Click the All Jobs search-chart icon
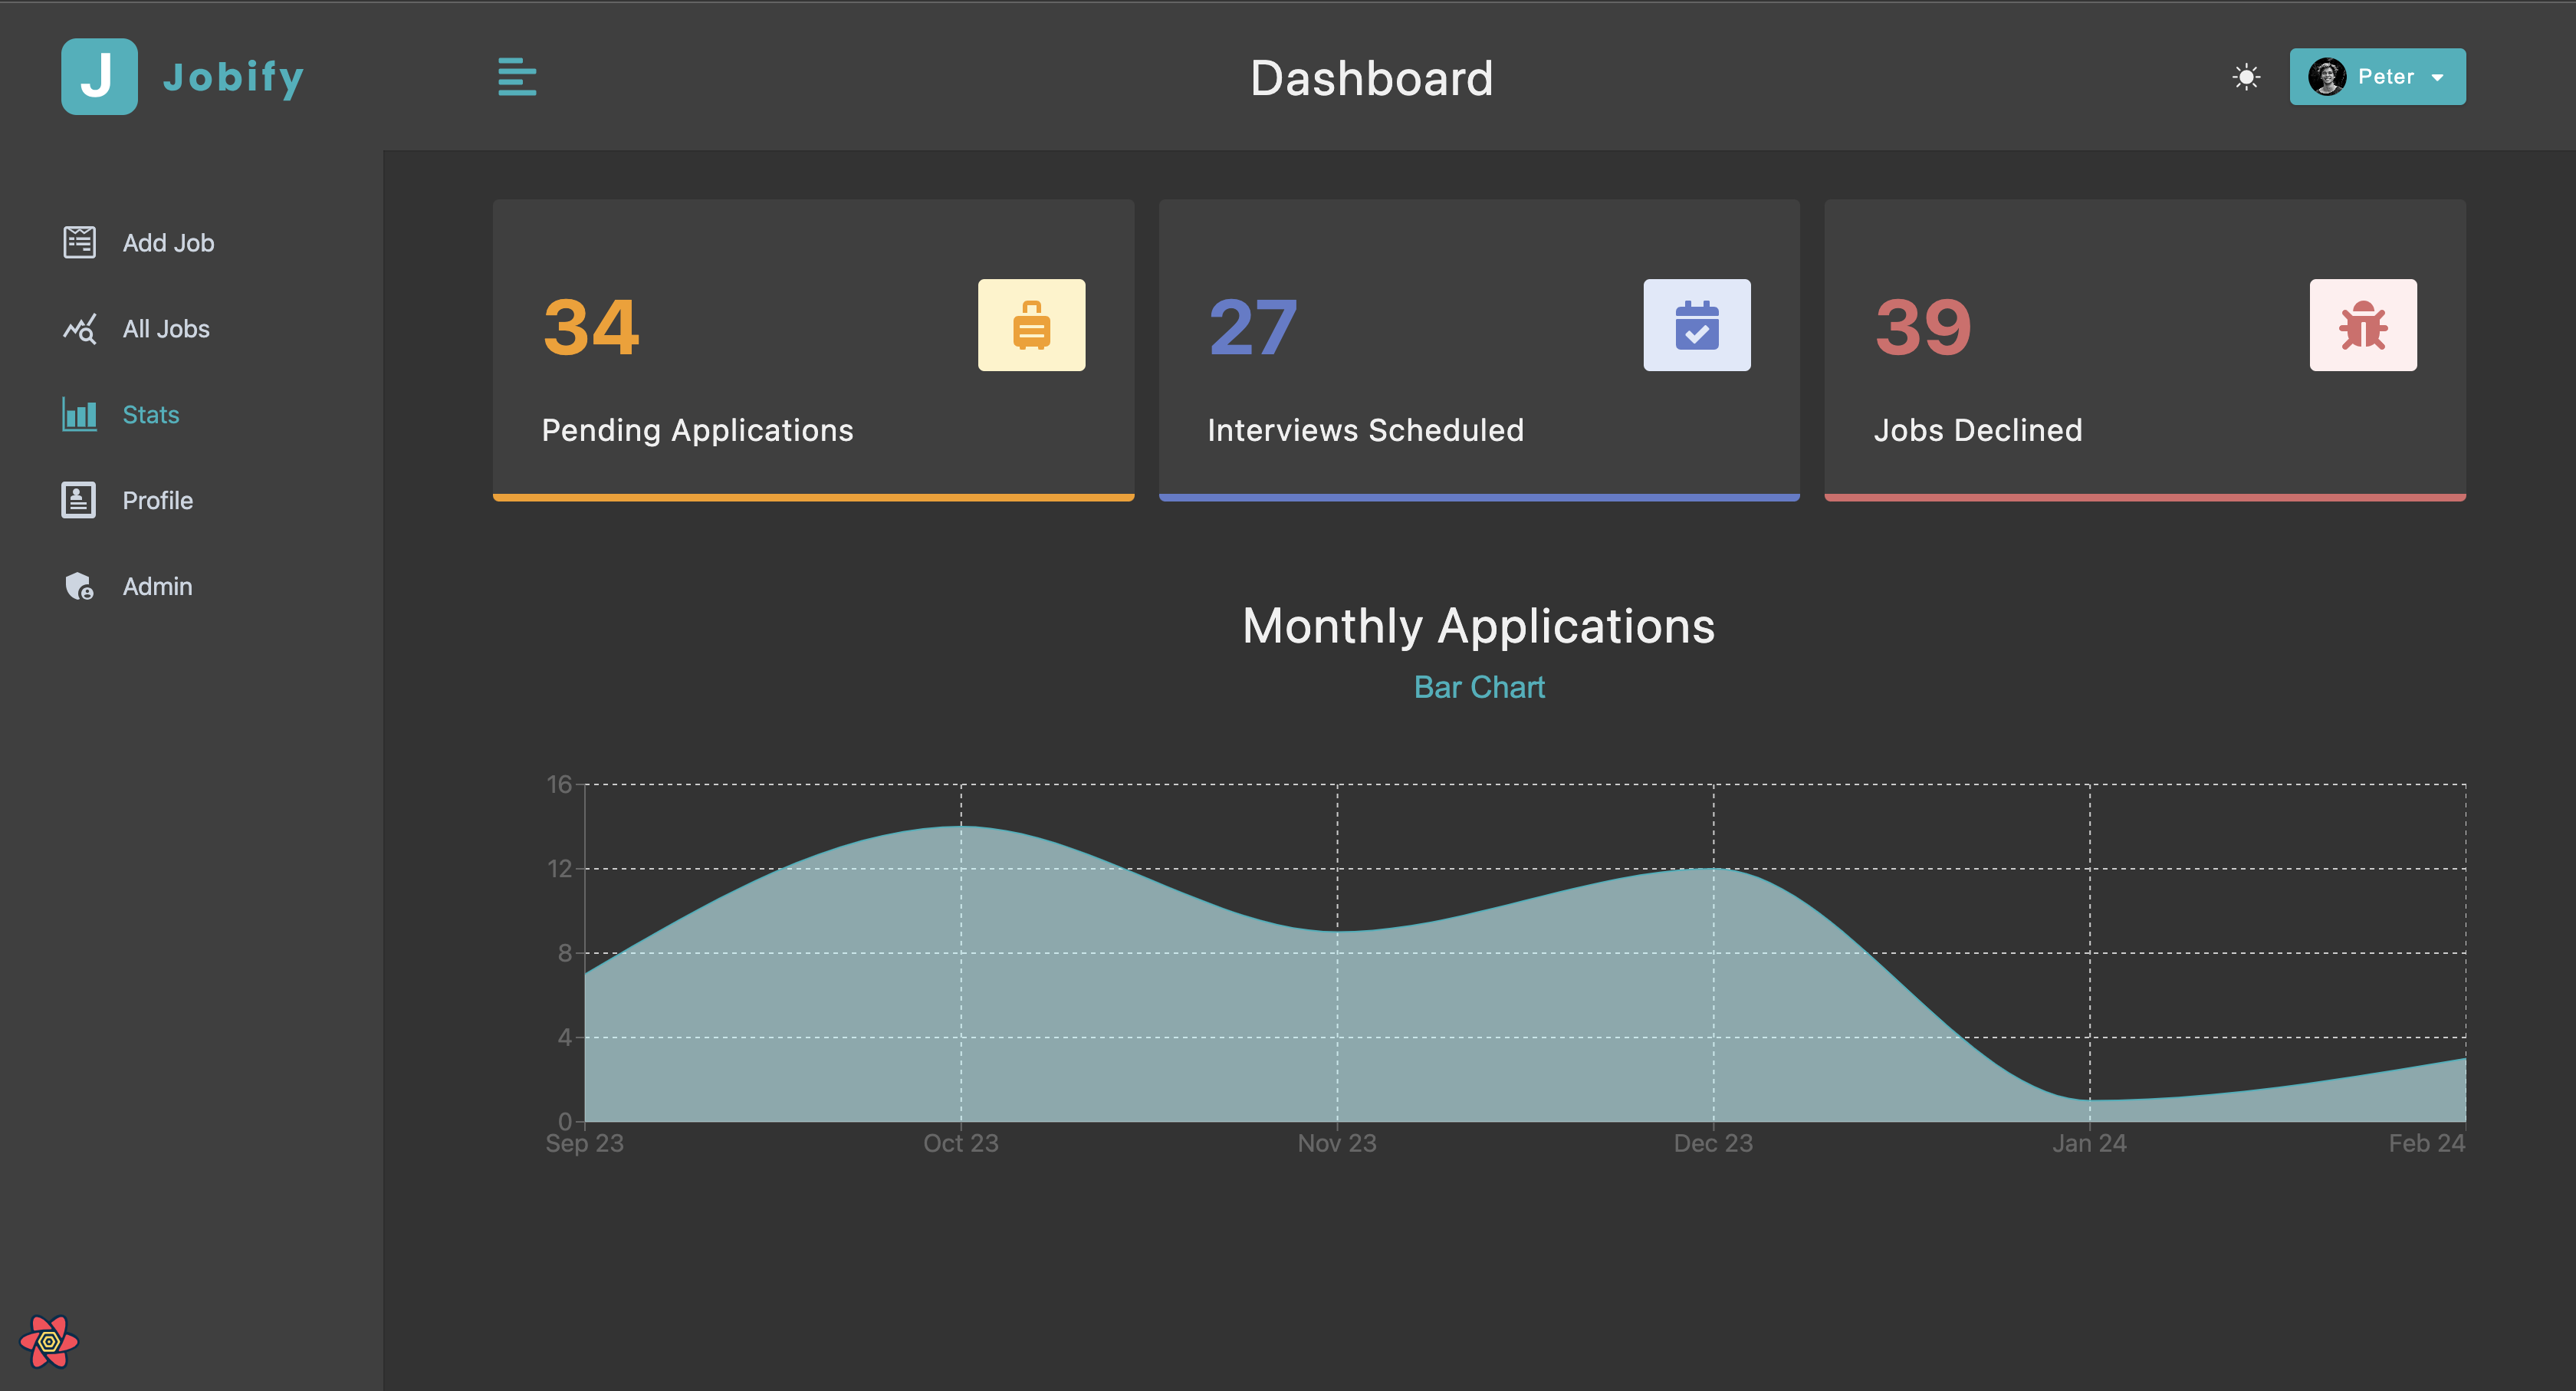This screenshot has height=1391, width=2576. [79, 329]
